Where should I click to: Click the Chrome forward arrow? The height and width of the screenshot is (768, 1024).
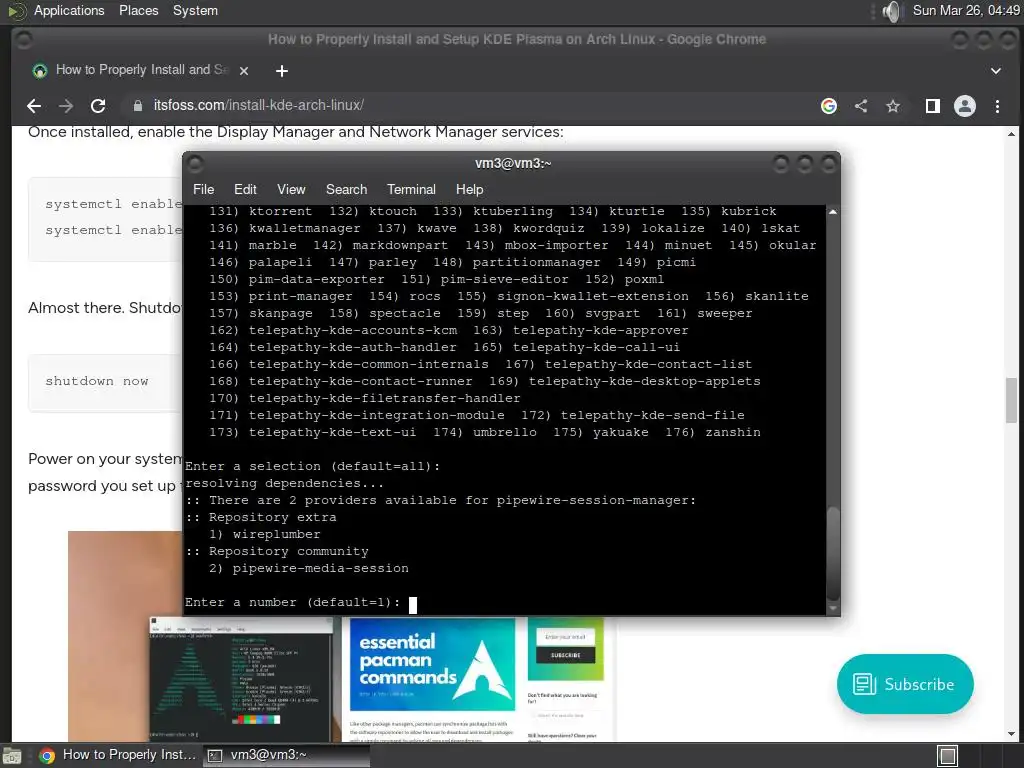pyautogui.click(x=66, y=106)
